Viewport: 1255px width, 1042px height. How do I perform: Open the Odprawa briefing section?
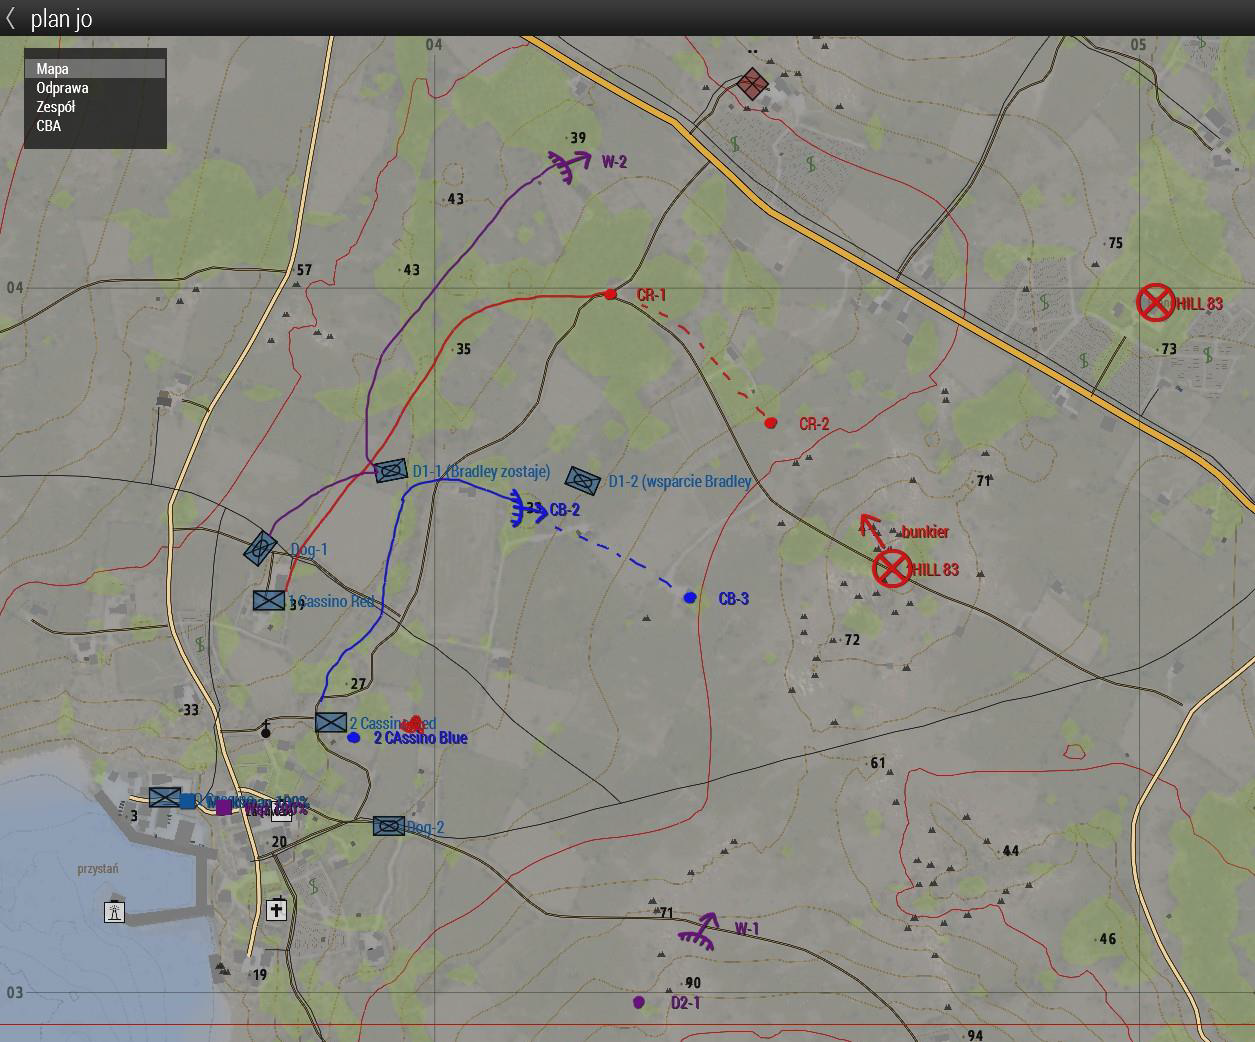[x=62, y=88]
